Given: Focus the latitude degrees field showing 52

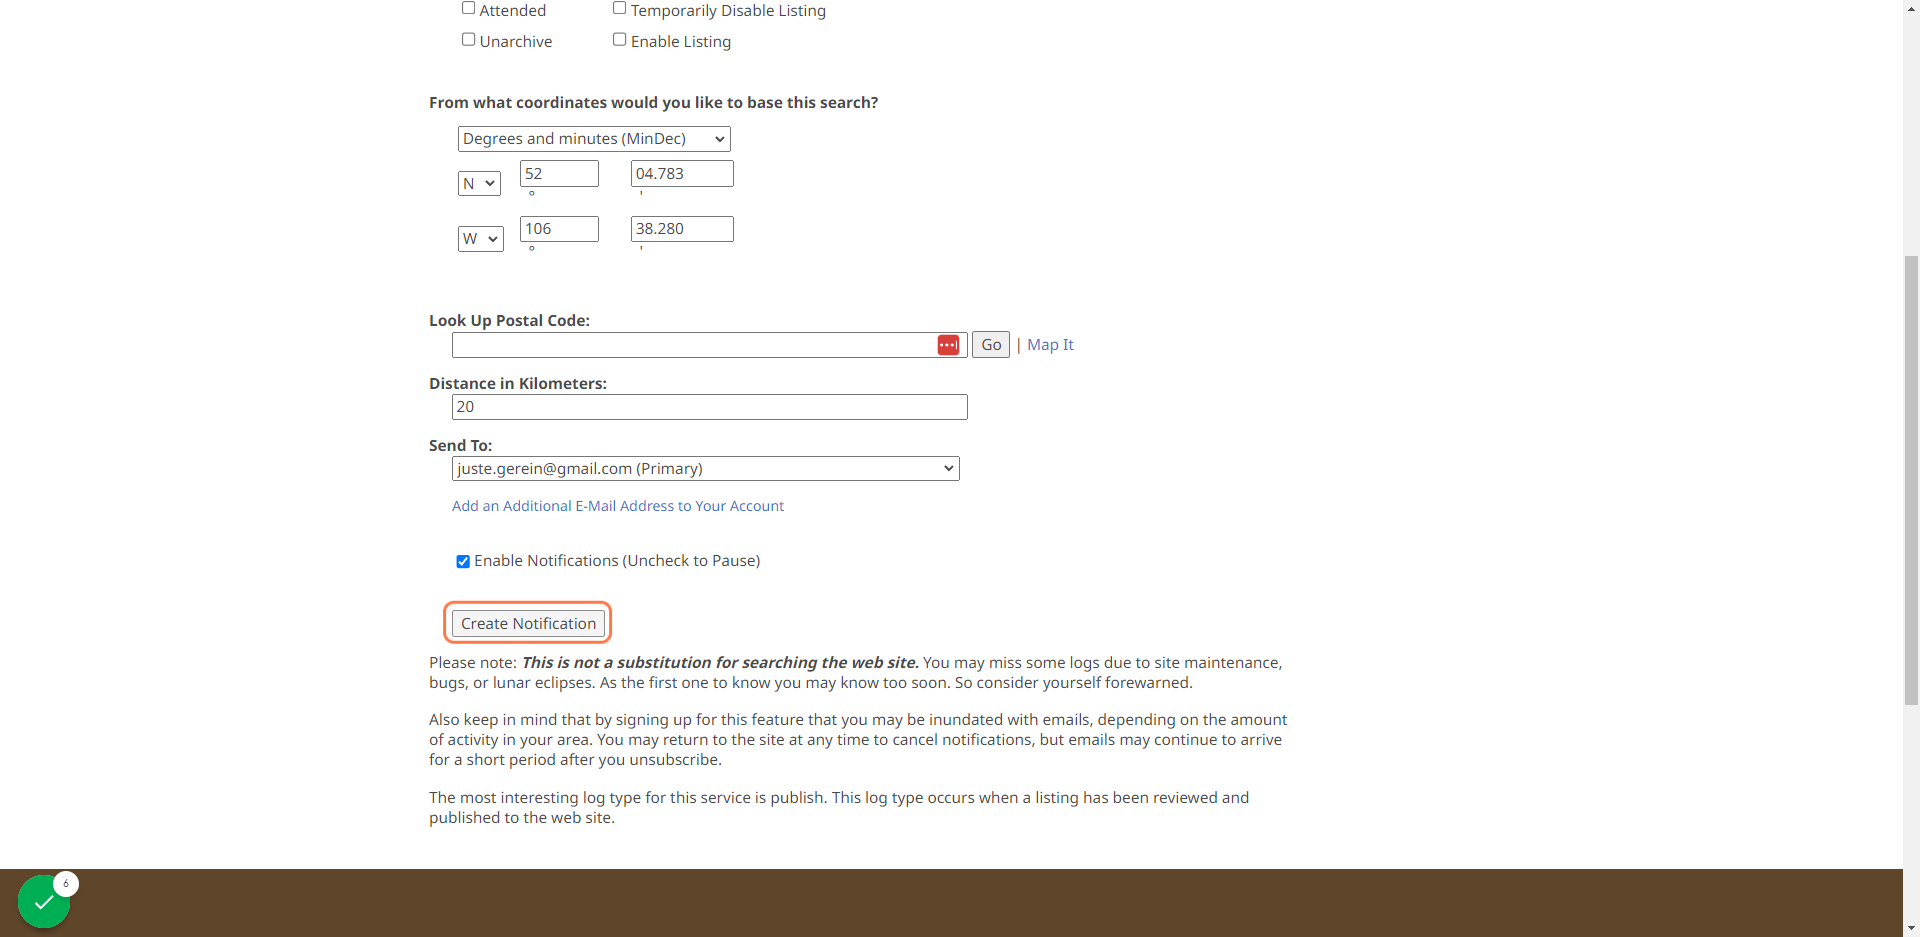Looking at the screenshot, I should click(x=559, y=174).
